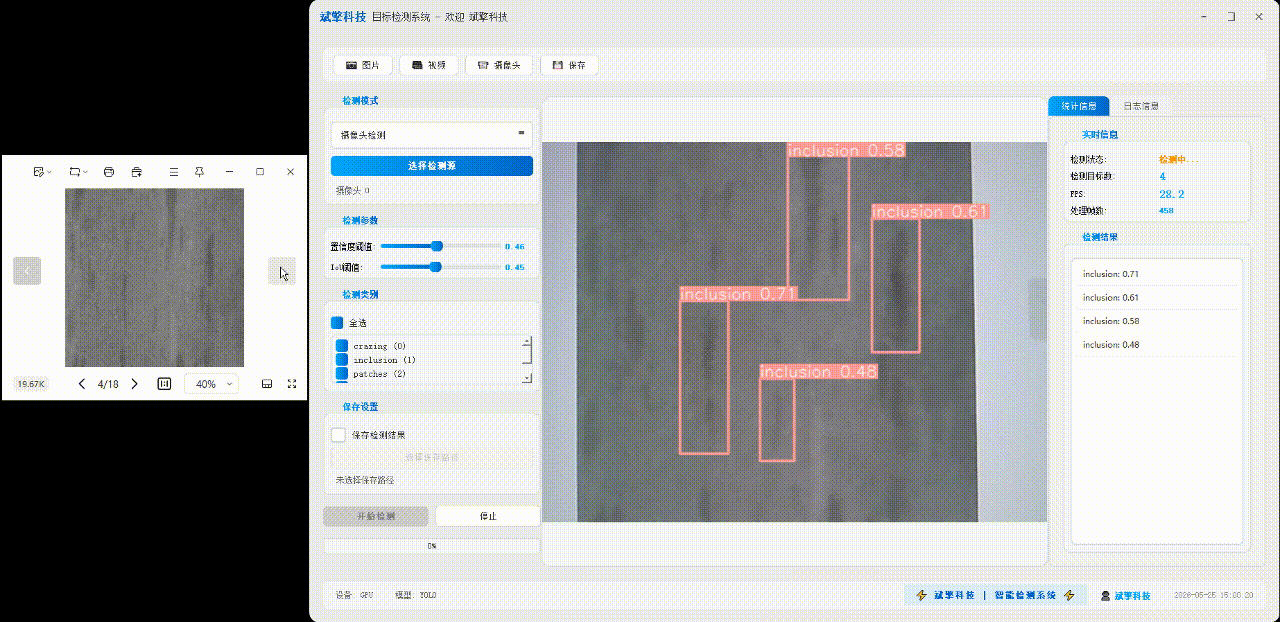Toggle the inclusion (1) class checkbox
Screen dimensions: 1280x622
click(x=342, y=360)
